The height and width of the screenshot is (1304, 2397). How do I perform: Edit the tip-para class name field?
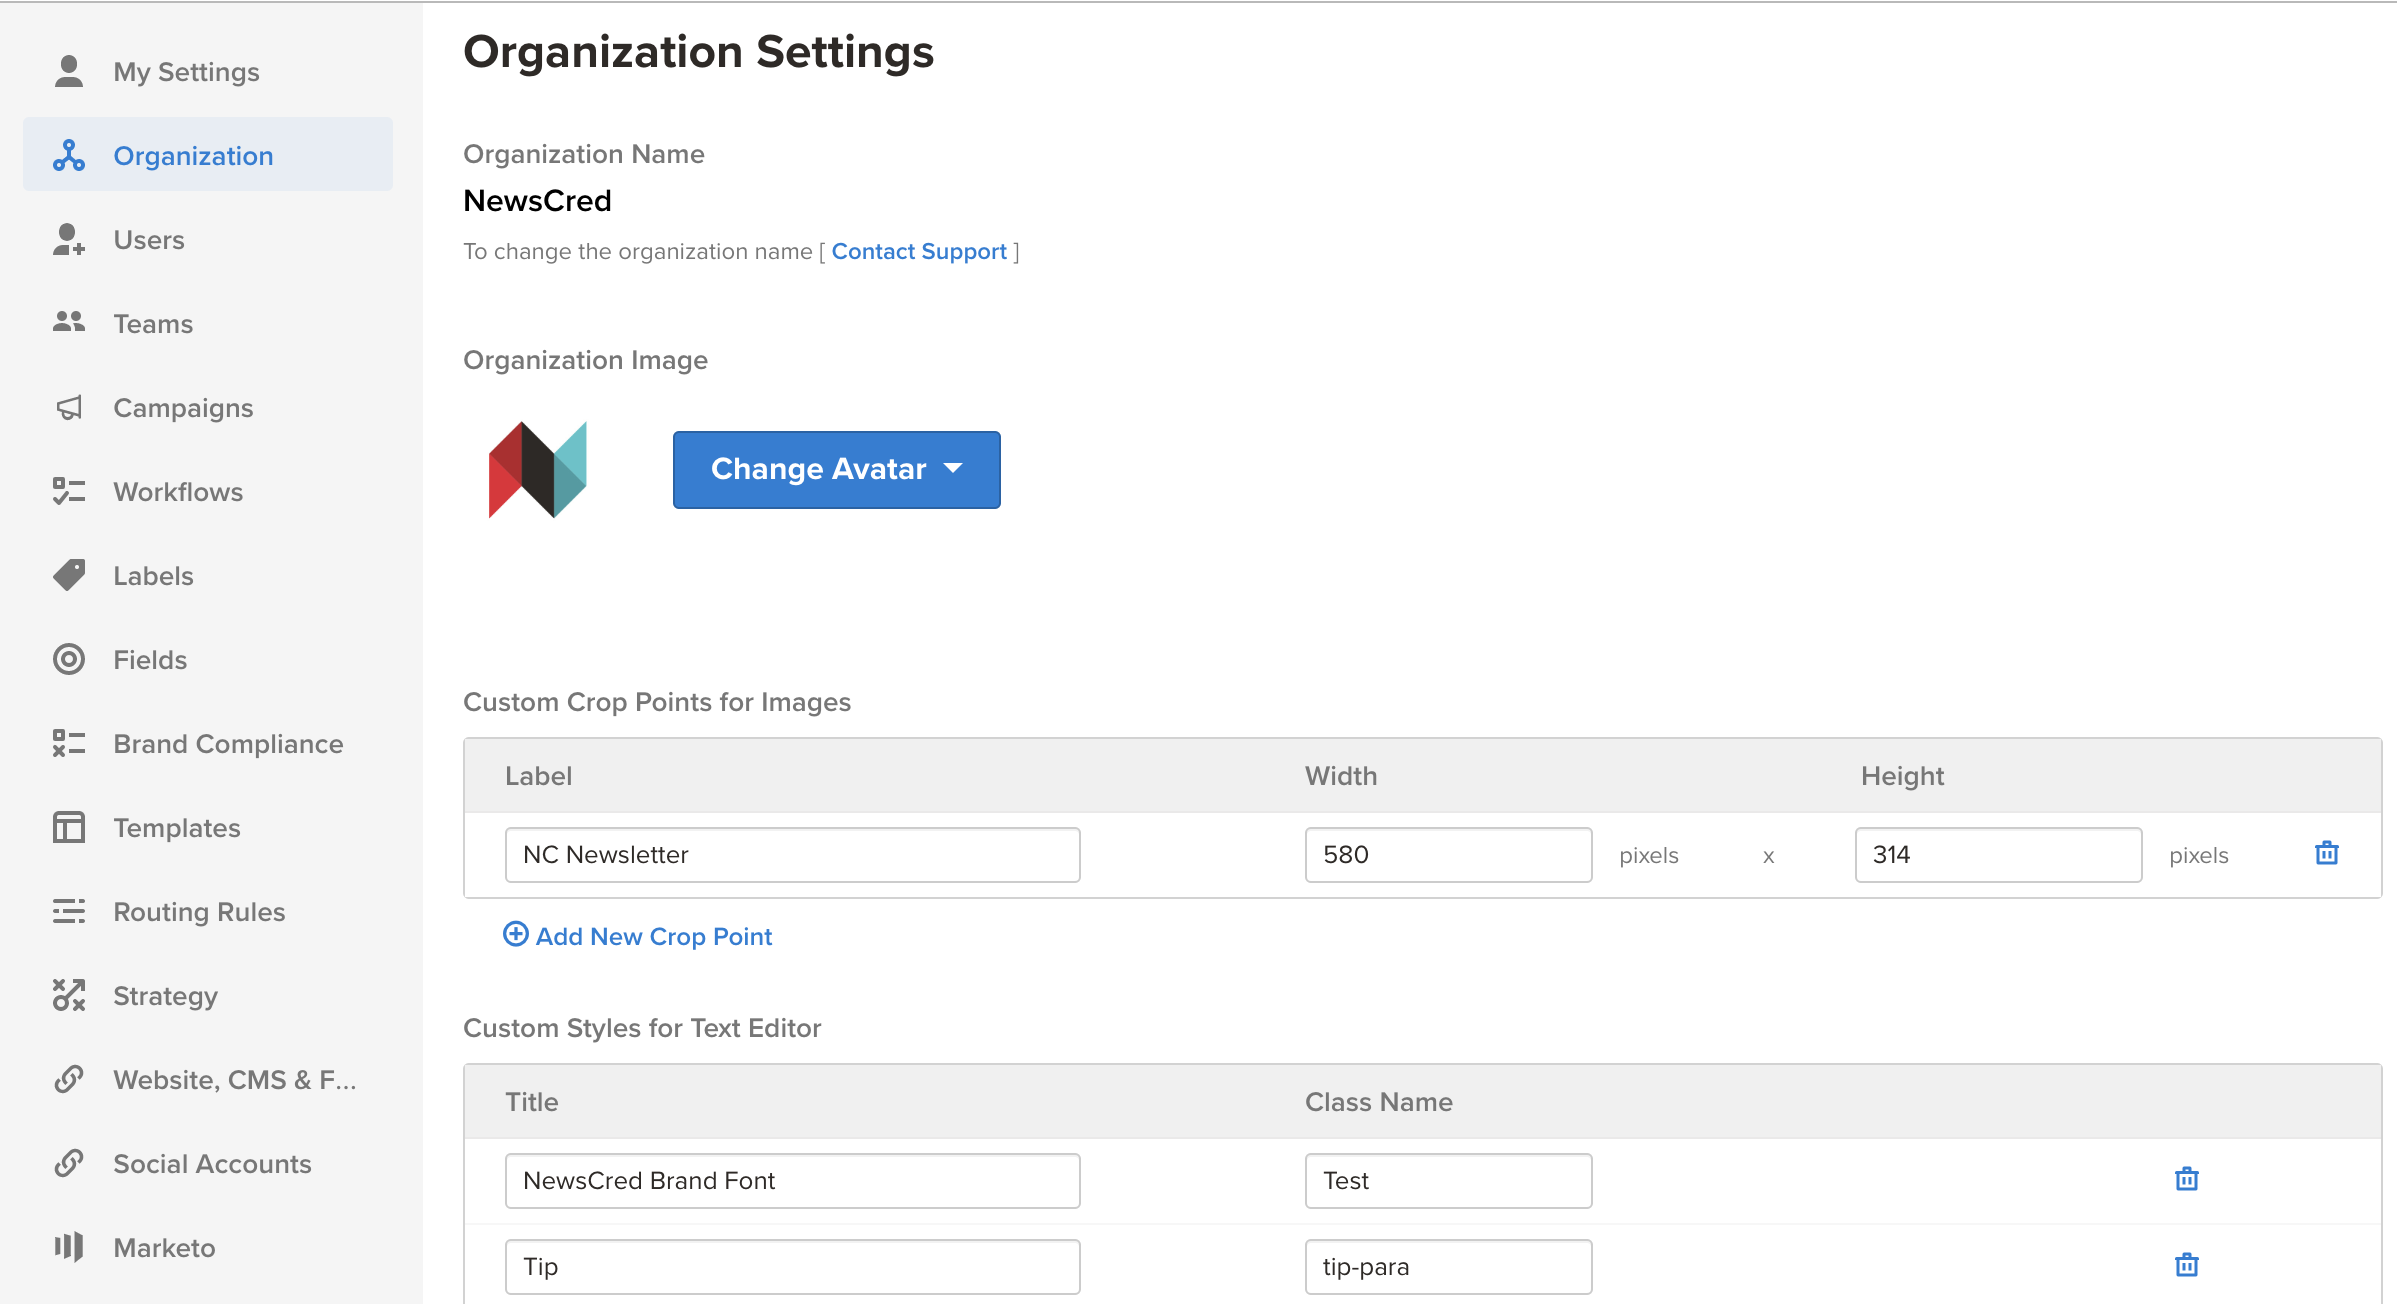tap(1449, 1267)
